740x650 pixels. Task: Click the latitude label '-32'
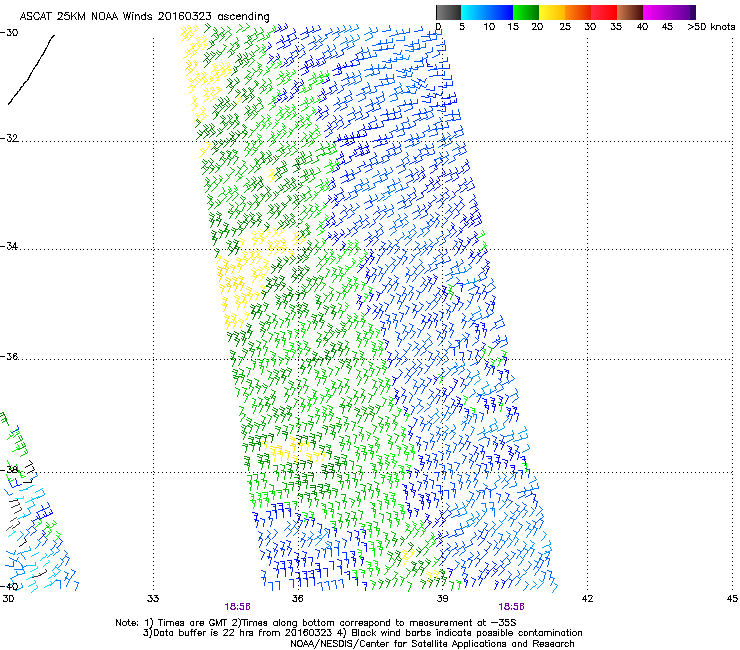9,138
